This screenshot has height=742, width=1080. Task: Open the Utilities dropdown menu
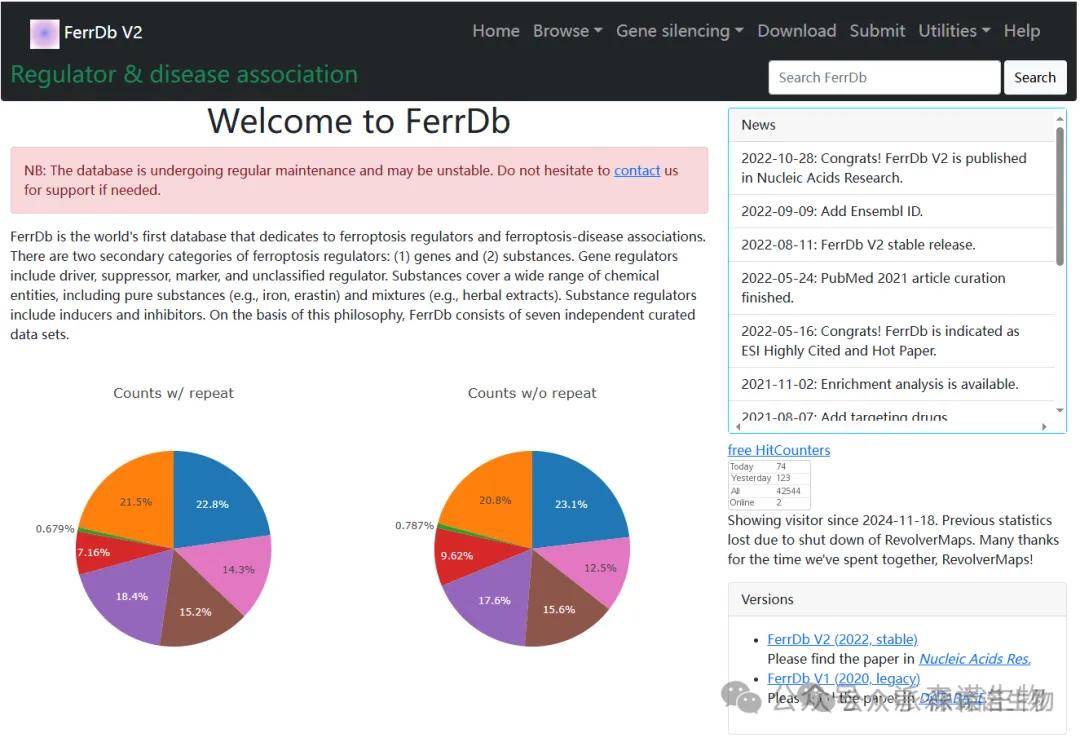point(954,31)
